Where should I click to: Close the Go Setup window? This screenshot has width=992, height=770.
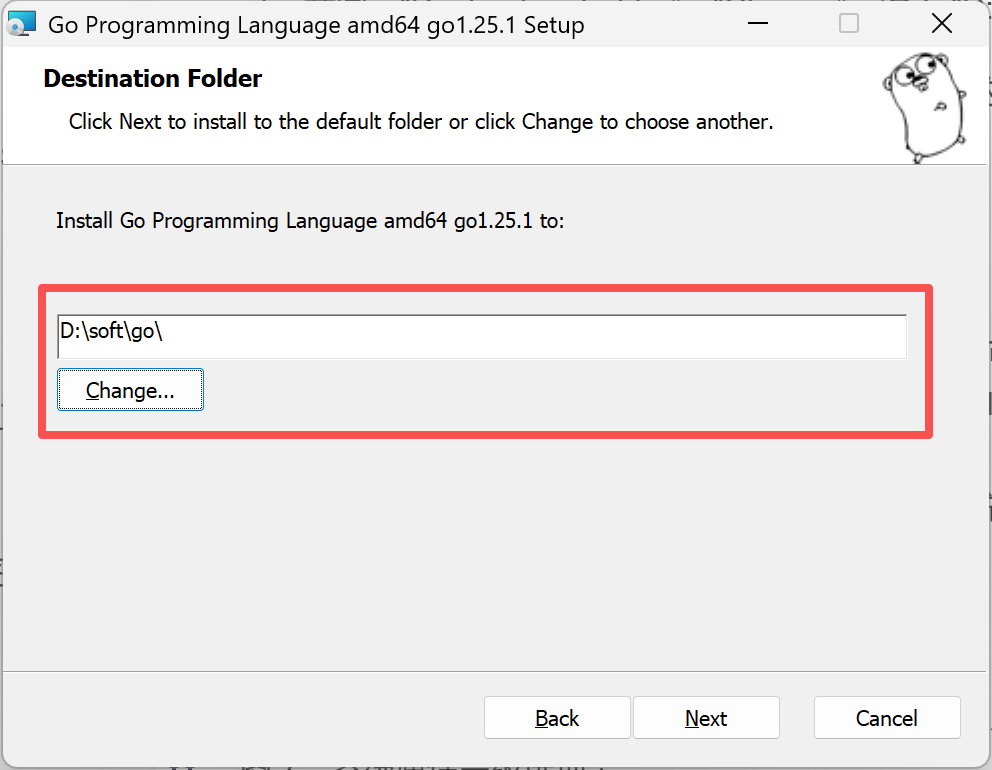click(x=941, y=23)
